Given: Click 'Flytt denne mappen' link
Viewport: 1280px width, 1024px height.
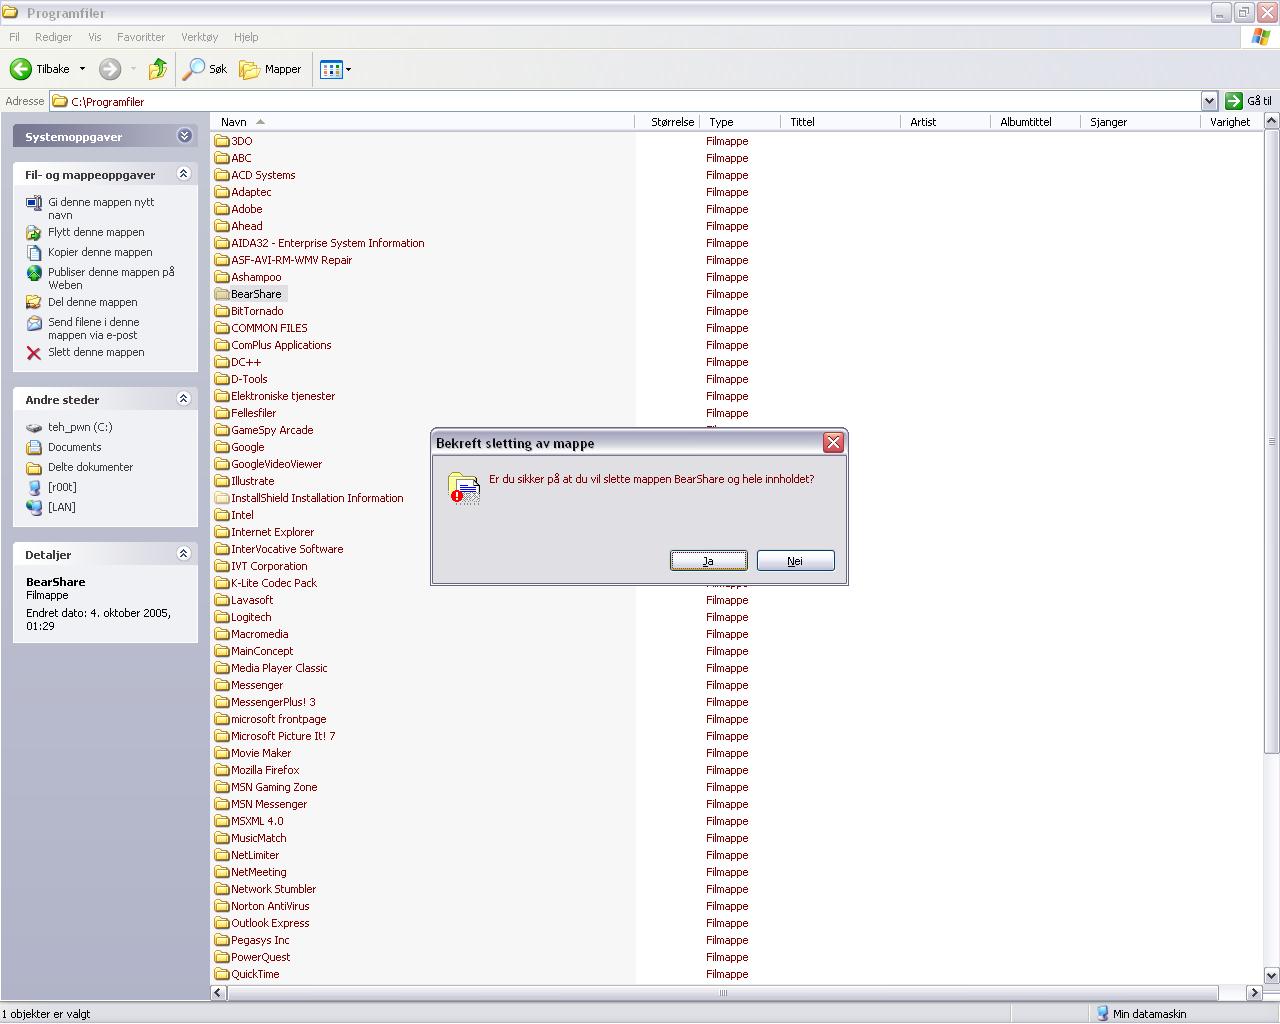Looking at the screenshot, I should [x=96, y=232].
